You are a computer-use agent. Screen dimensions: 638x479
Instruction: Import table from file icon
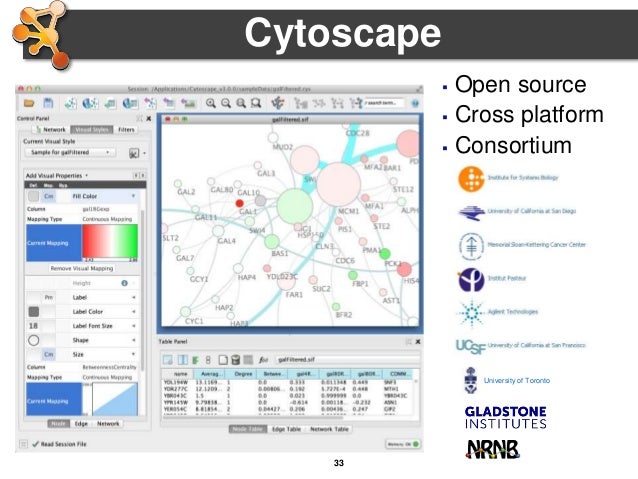tap(110, 104)
